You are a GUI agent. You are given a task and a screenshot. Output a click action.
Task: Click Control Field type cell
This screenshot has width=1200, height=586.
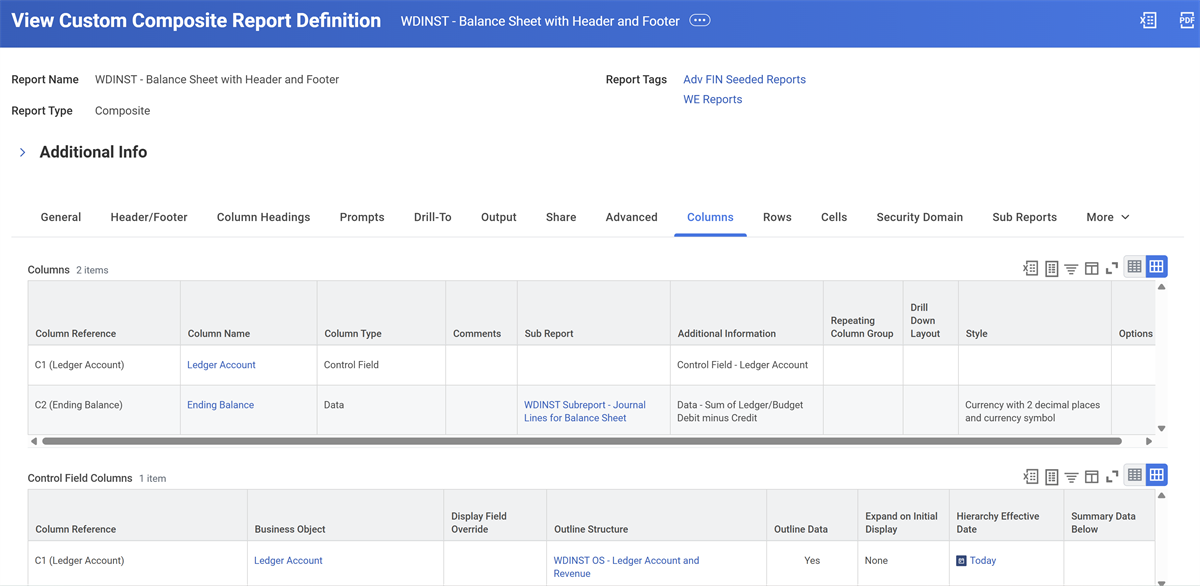pyautogui.click(x=381, y=365)
